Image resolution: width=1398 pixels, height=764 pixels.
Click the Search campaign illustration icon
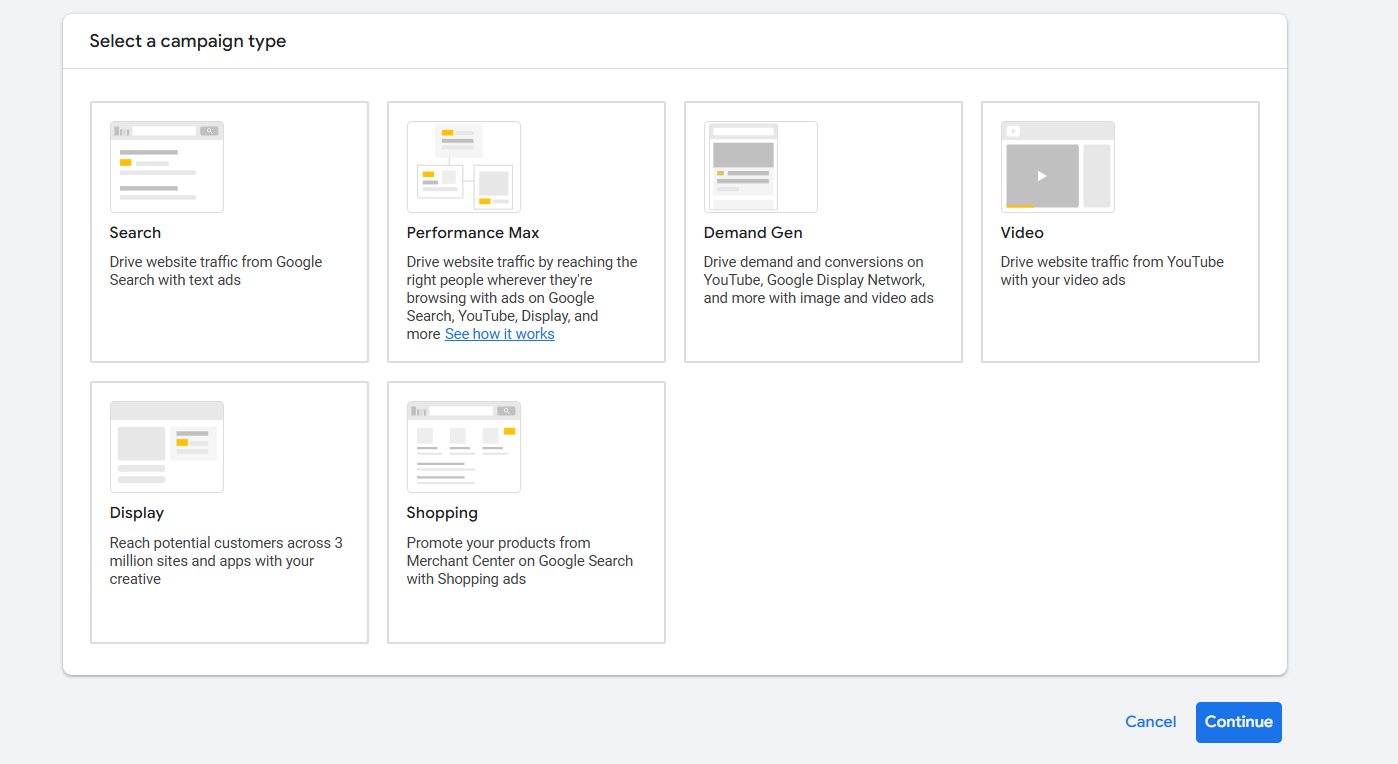pyautogui.click(x=166, y=167)
